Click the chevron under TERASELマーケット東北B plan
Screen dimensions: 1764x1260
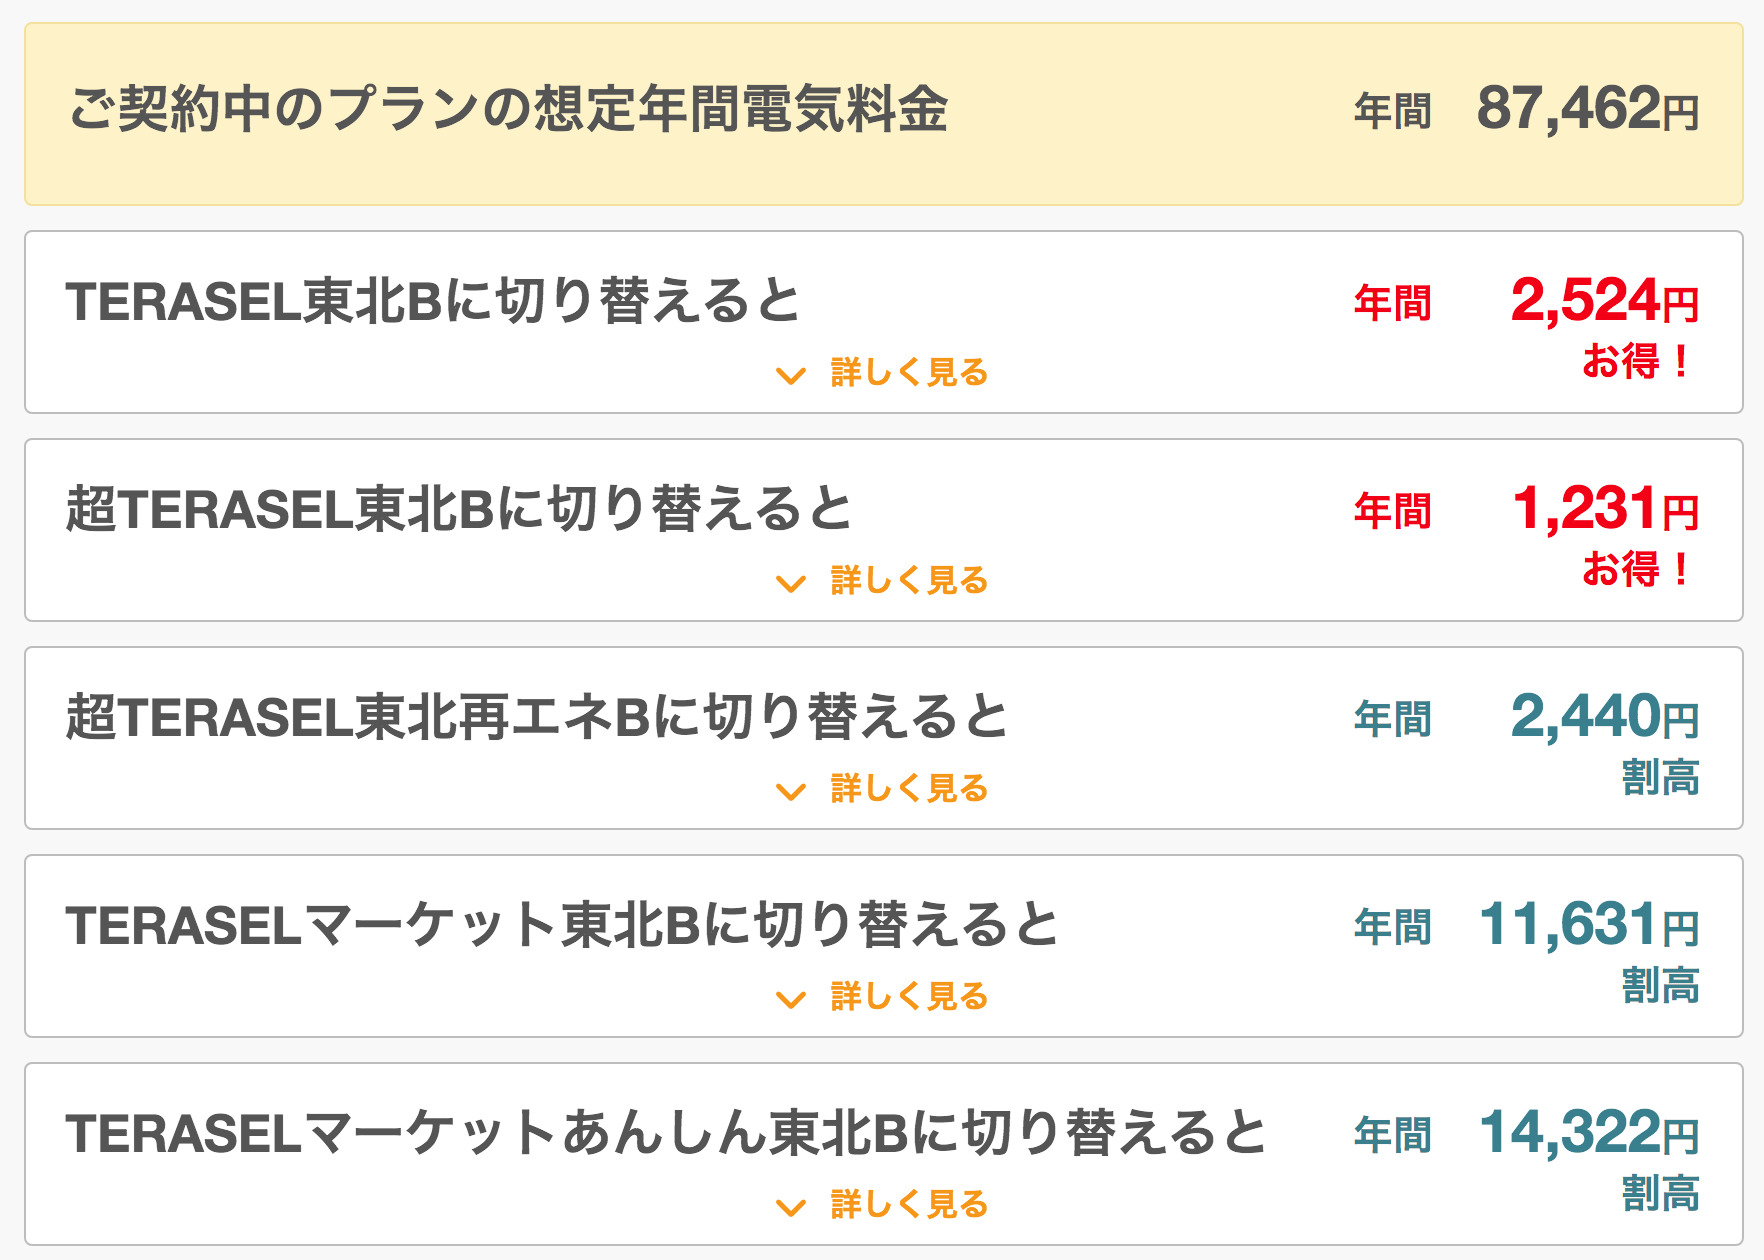(791, 1000)
